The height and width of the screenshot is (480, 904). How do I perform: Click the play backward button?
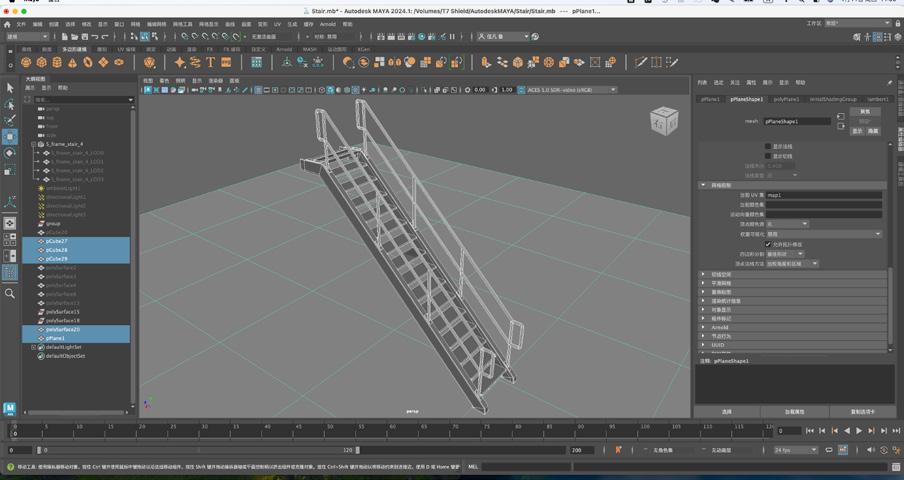[x=847, y=431]
